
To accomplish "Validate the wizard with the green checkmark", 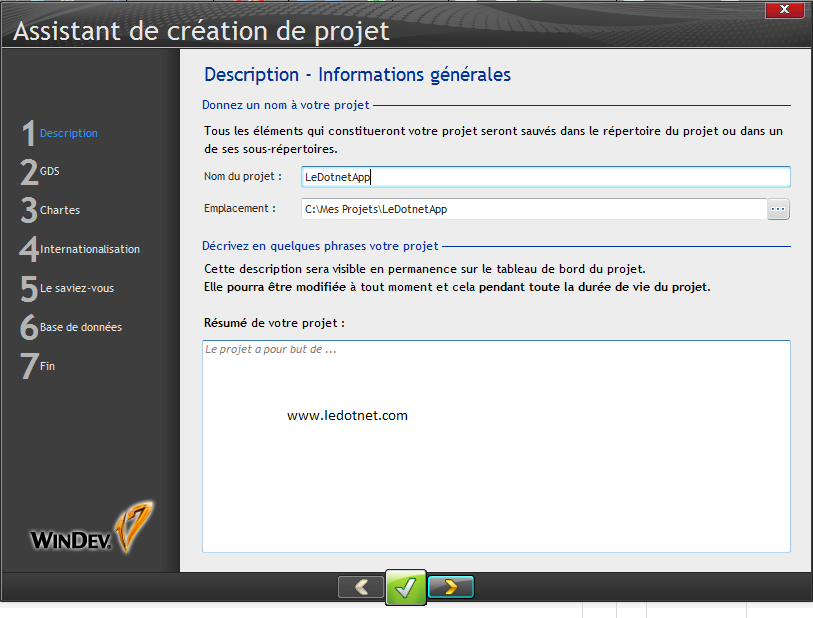I will coord(405,587).
